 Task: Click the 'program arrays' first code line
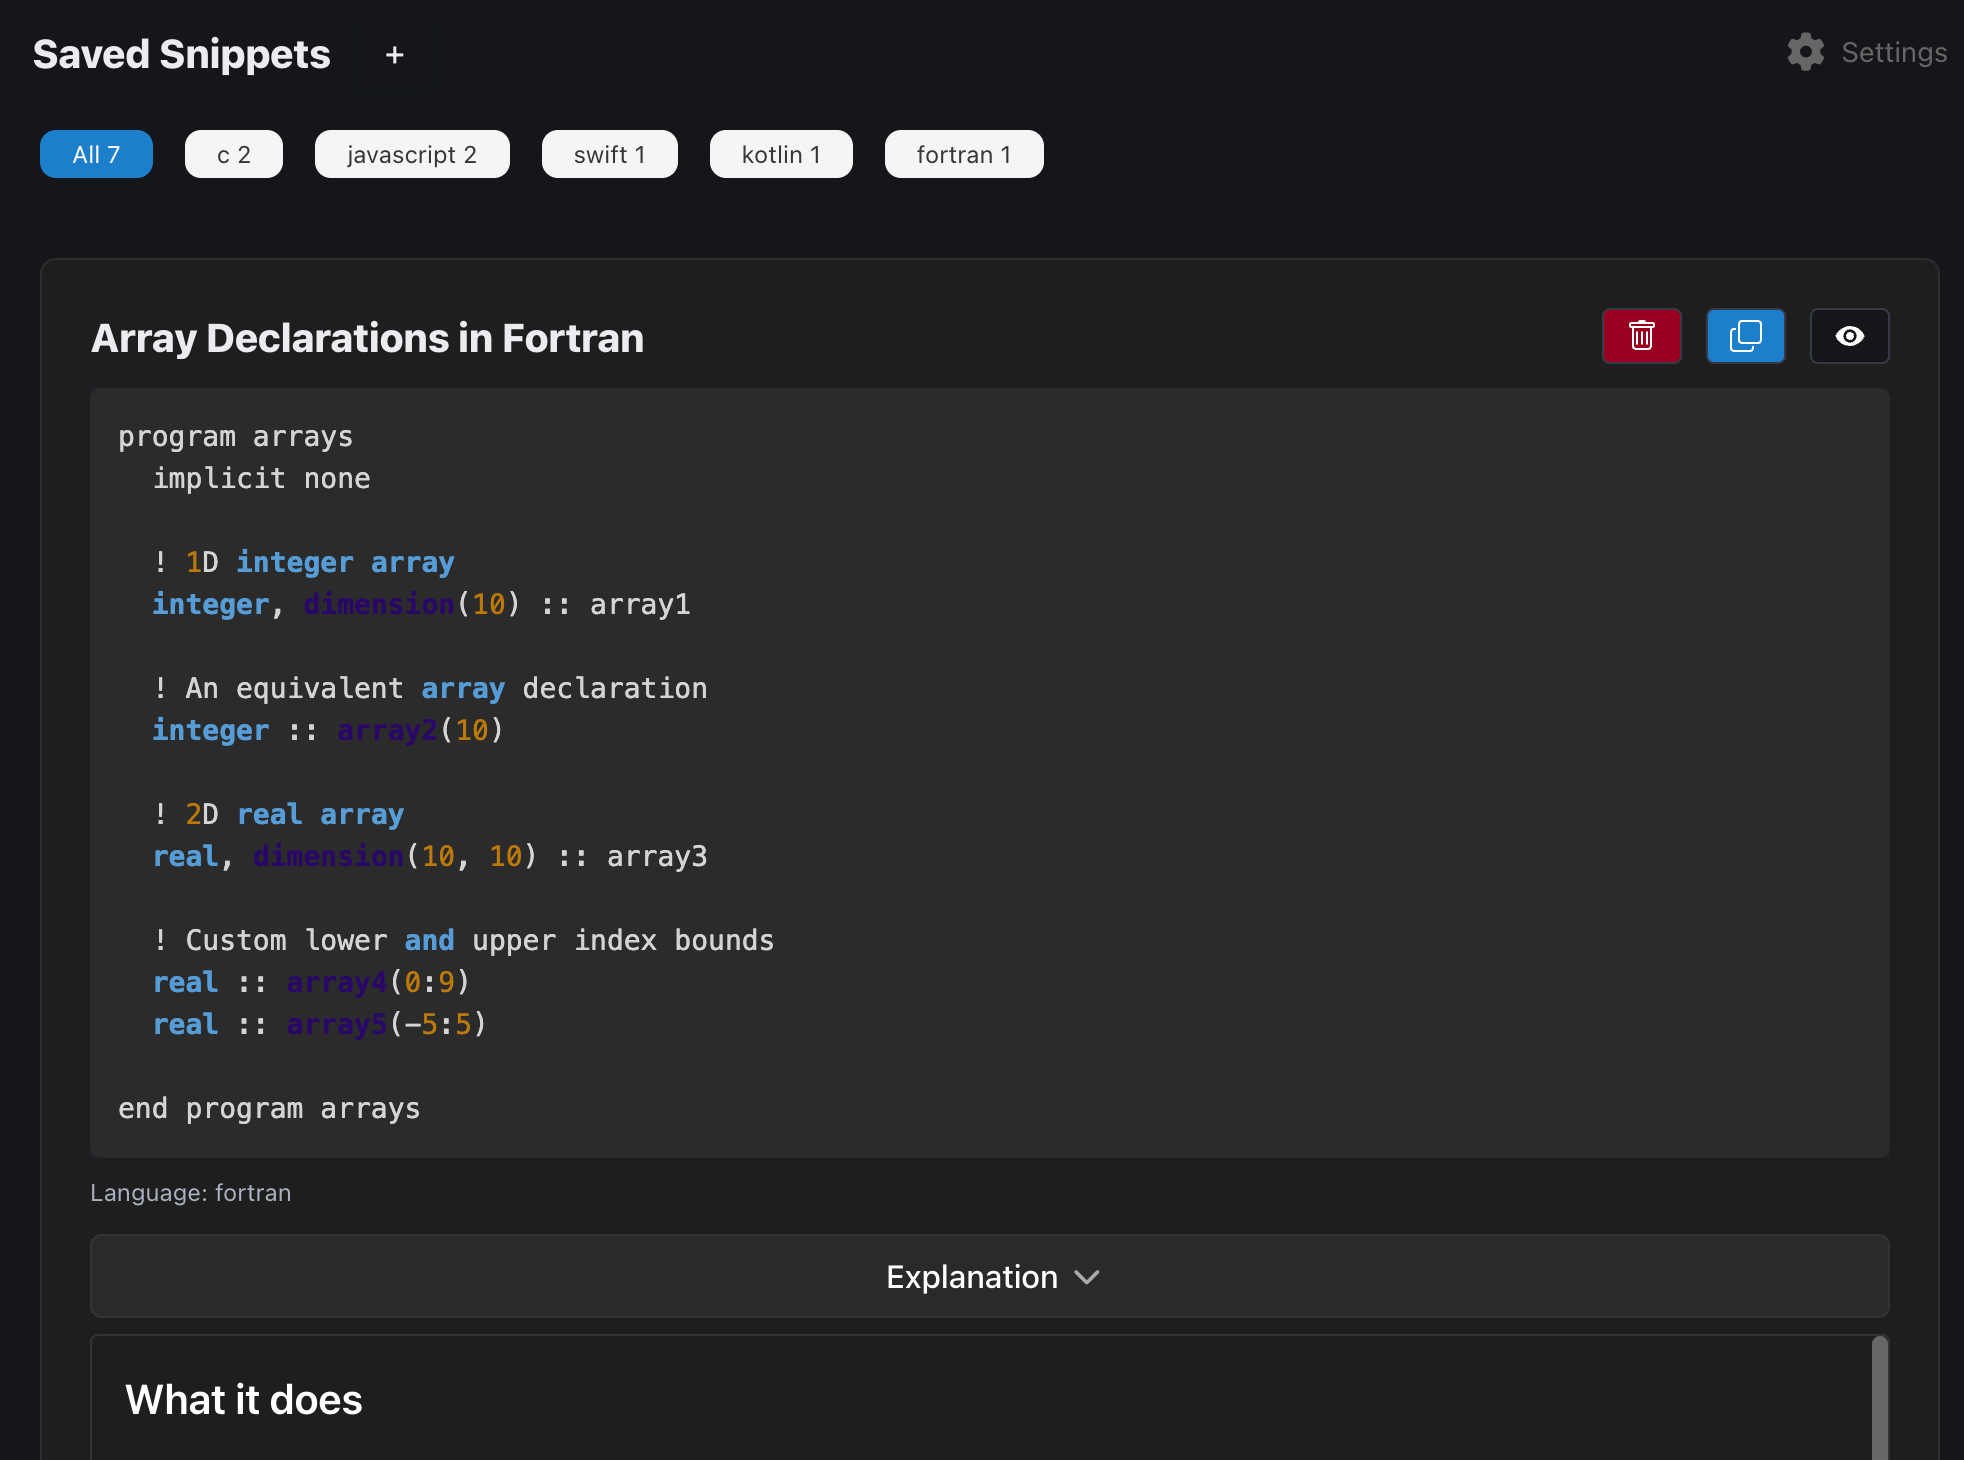pos(235,437)
